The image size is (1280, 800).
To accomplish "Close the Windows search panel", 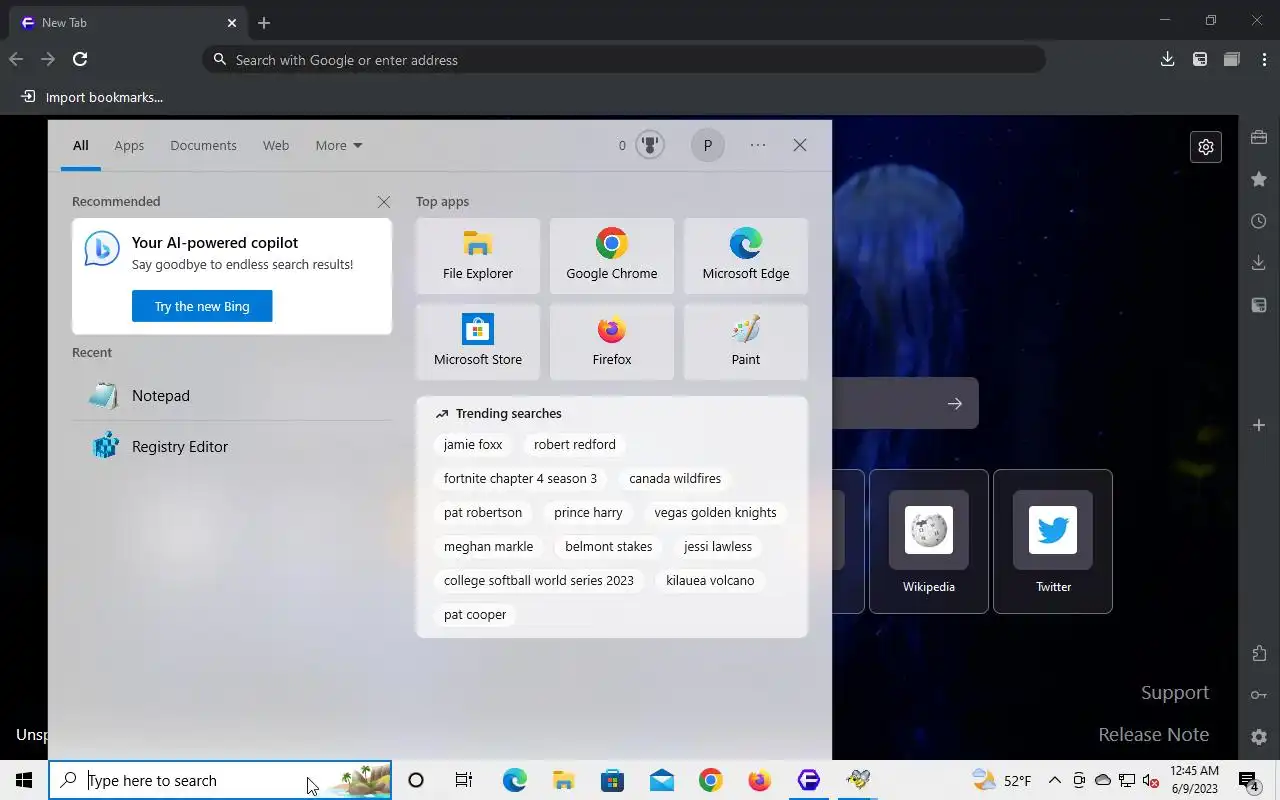I will [800, 145].
